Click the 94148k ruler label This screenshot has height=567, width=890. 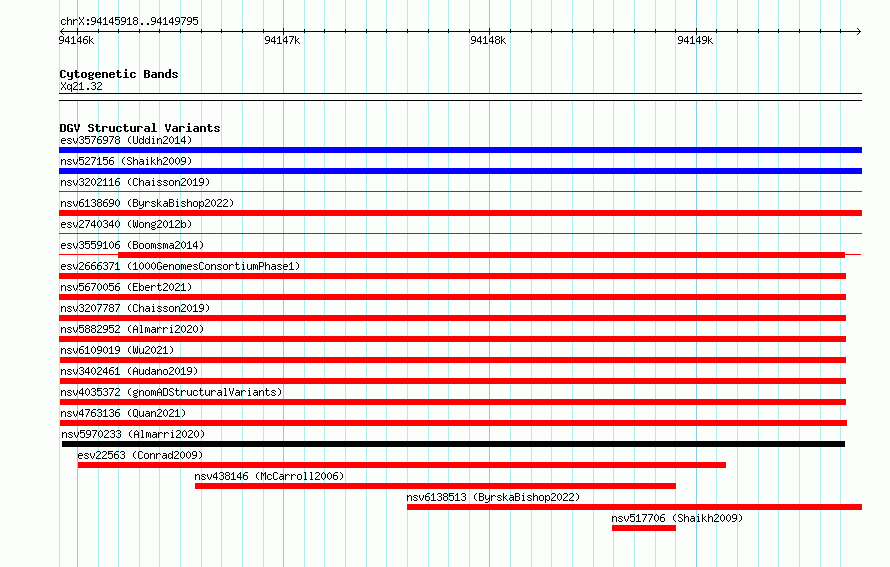point(488,40)
